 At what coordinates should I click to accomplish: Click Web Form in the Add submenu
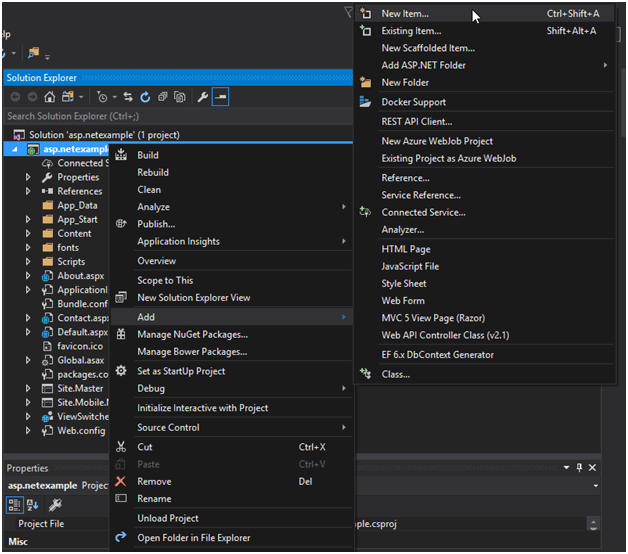(403, 301)
